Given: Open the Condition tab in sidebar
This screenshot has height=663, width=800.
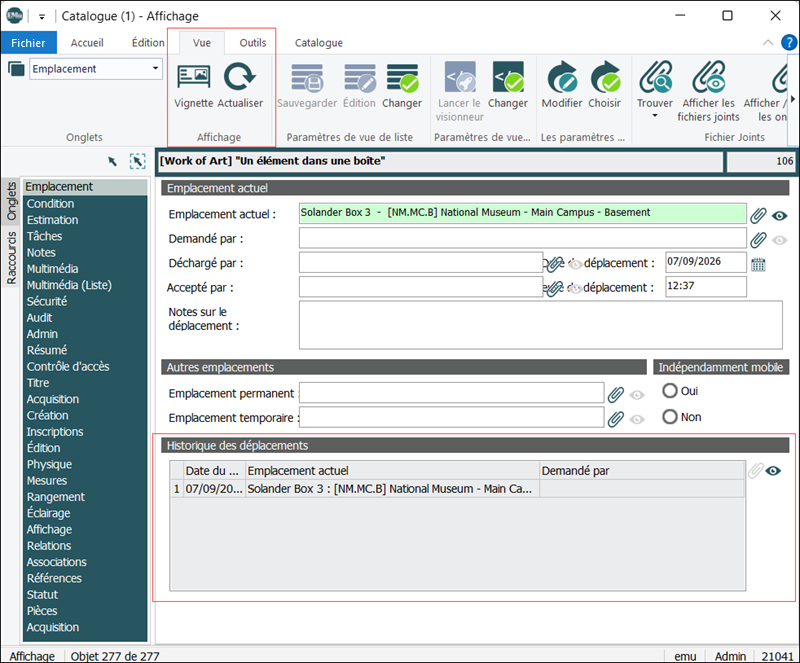Looking at the screenshot, I should point(51,204).
